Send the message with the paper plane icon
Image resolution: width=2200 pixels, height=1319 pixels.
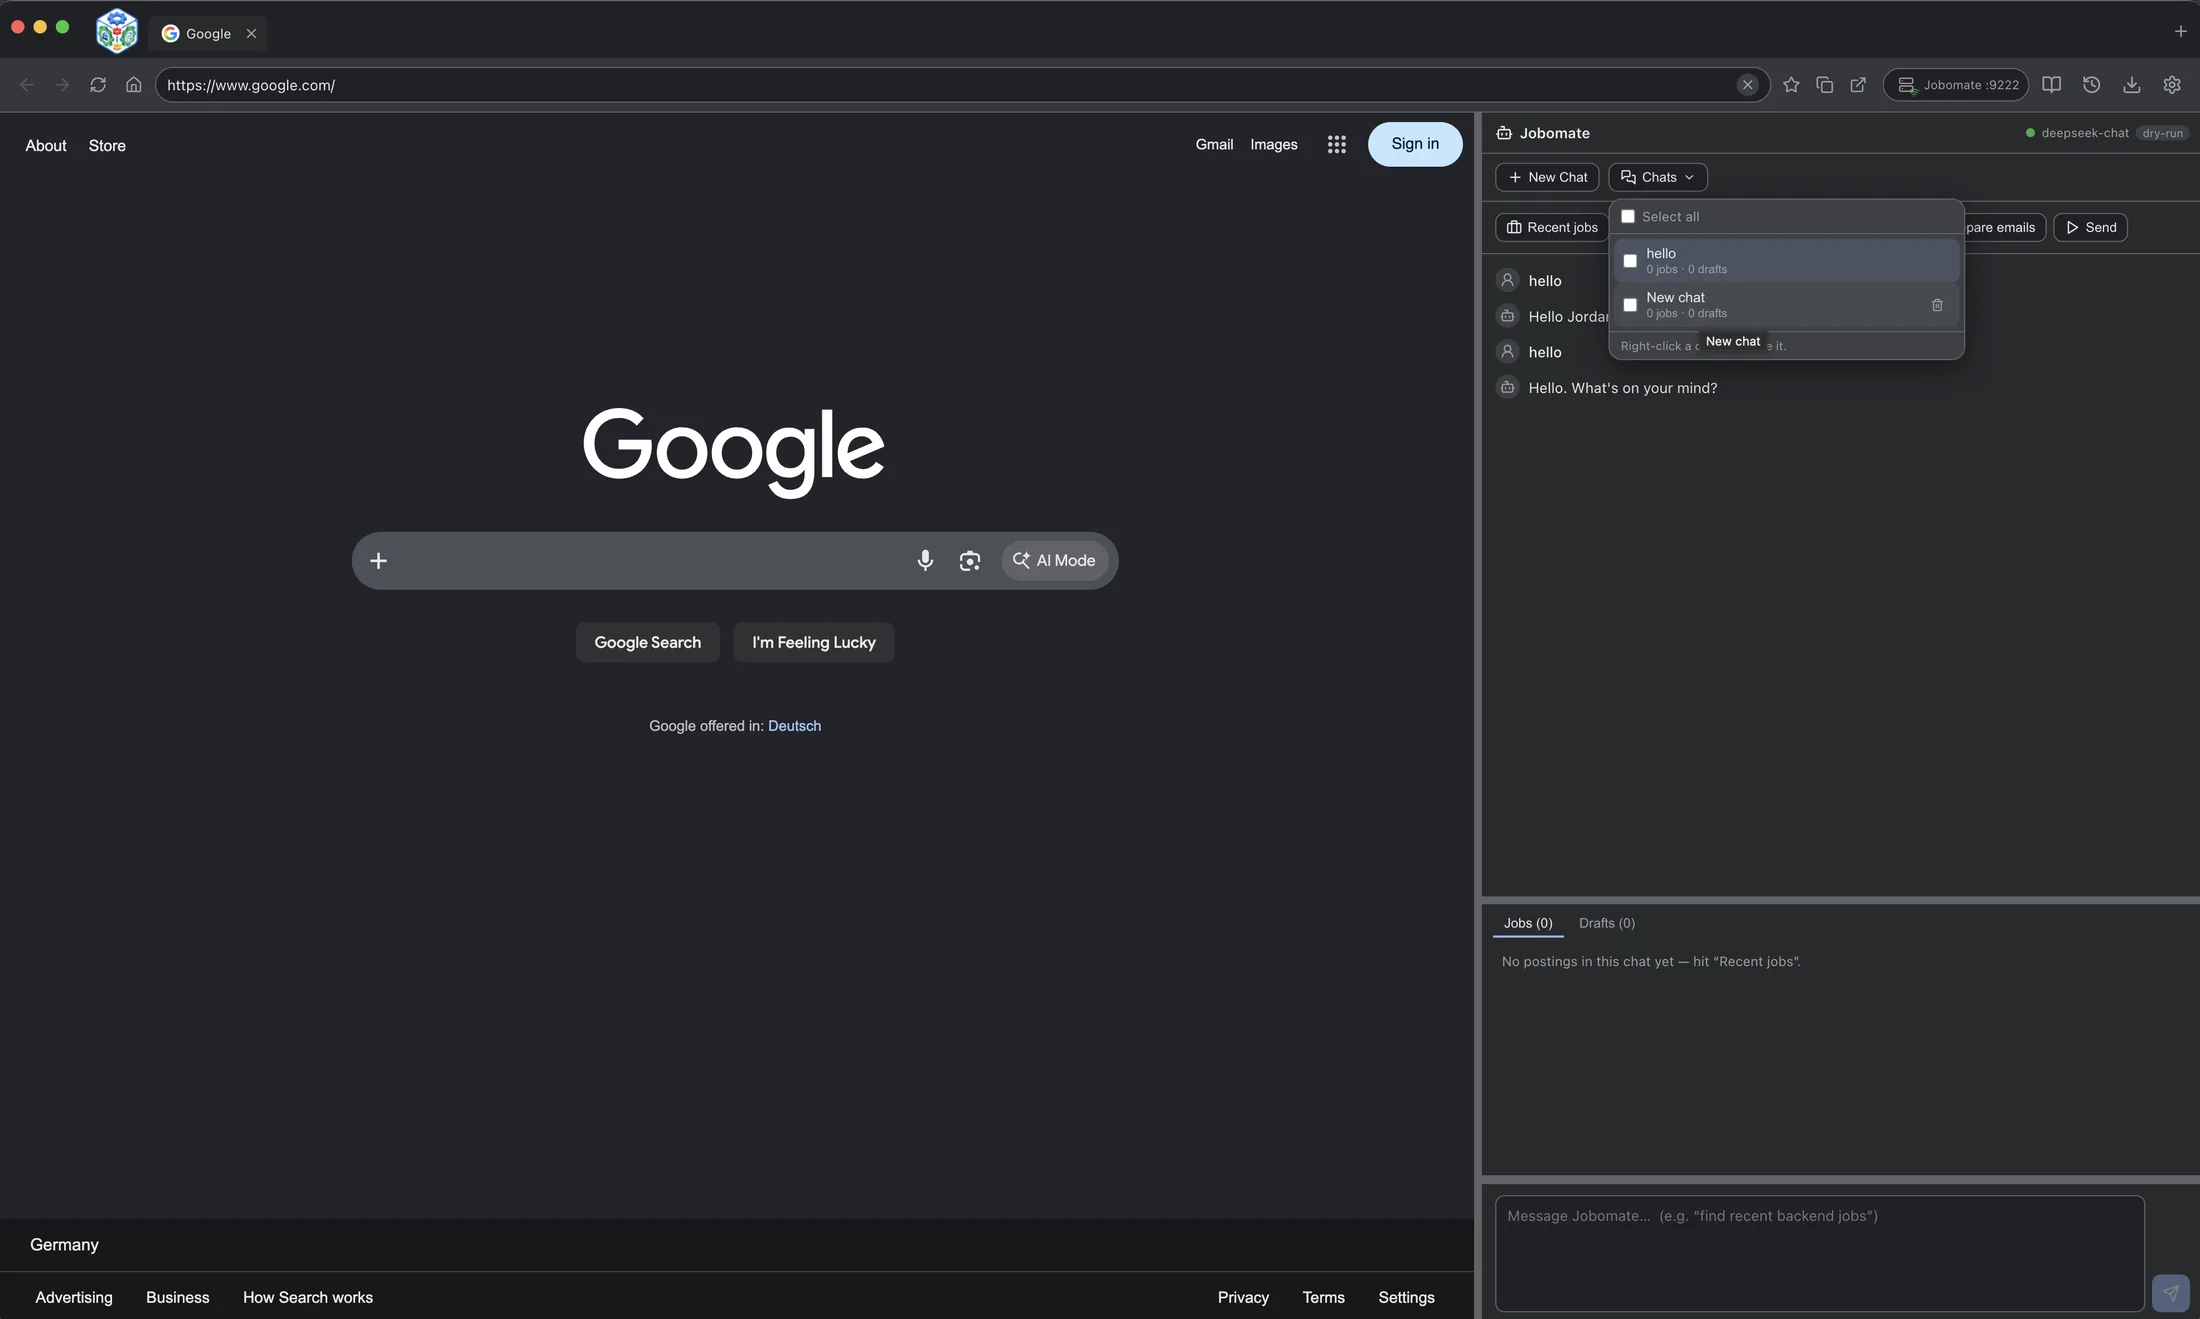click(x=2170, y=1292)
